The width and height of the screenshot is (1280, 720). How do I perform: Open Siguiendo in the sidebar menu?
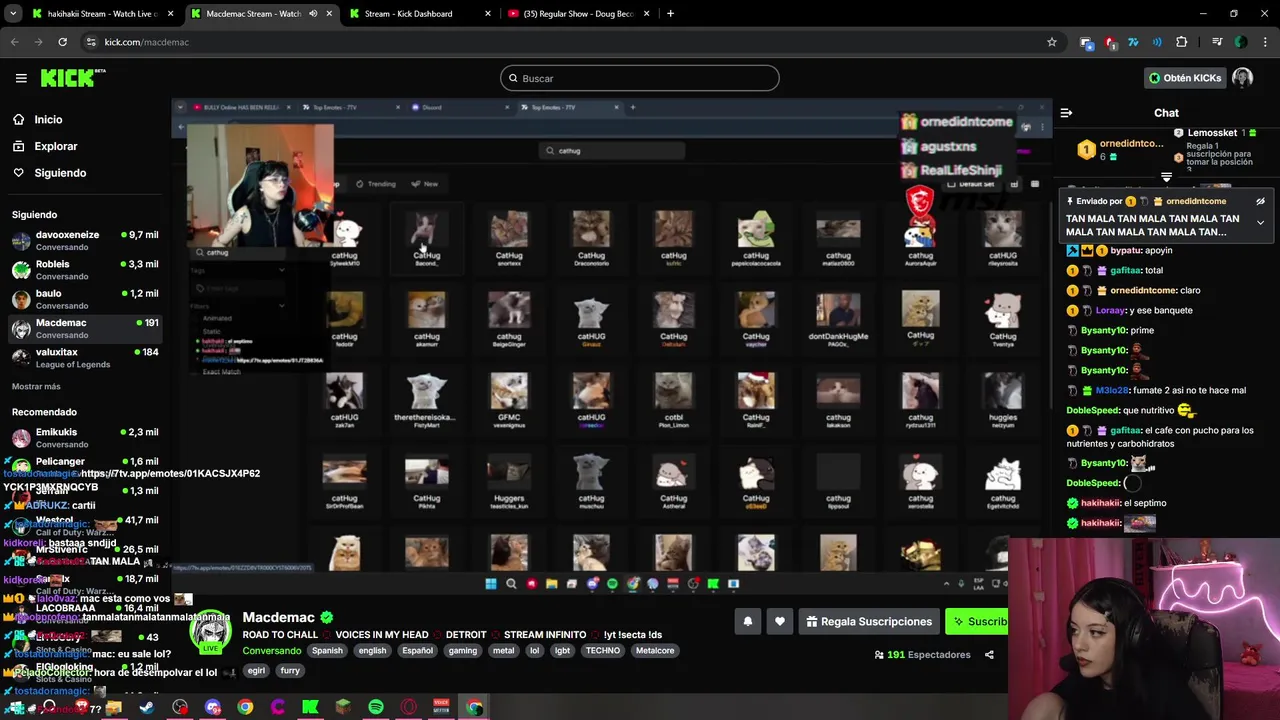click(x=60, y=173)
